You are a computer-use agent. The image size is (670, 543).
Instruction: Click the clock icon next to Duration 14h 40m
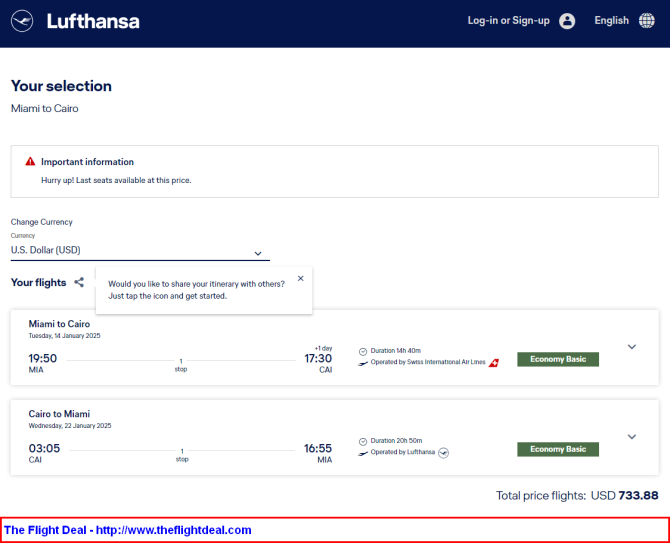click(x=363, y=352)
